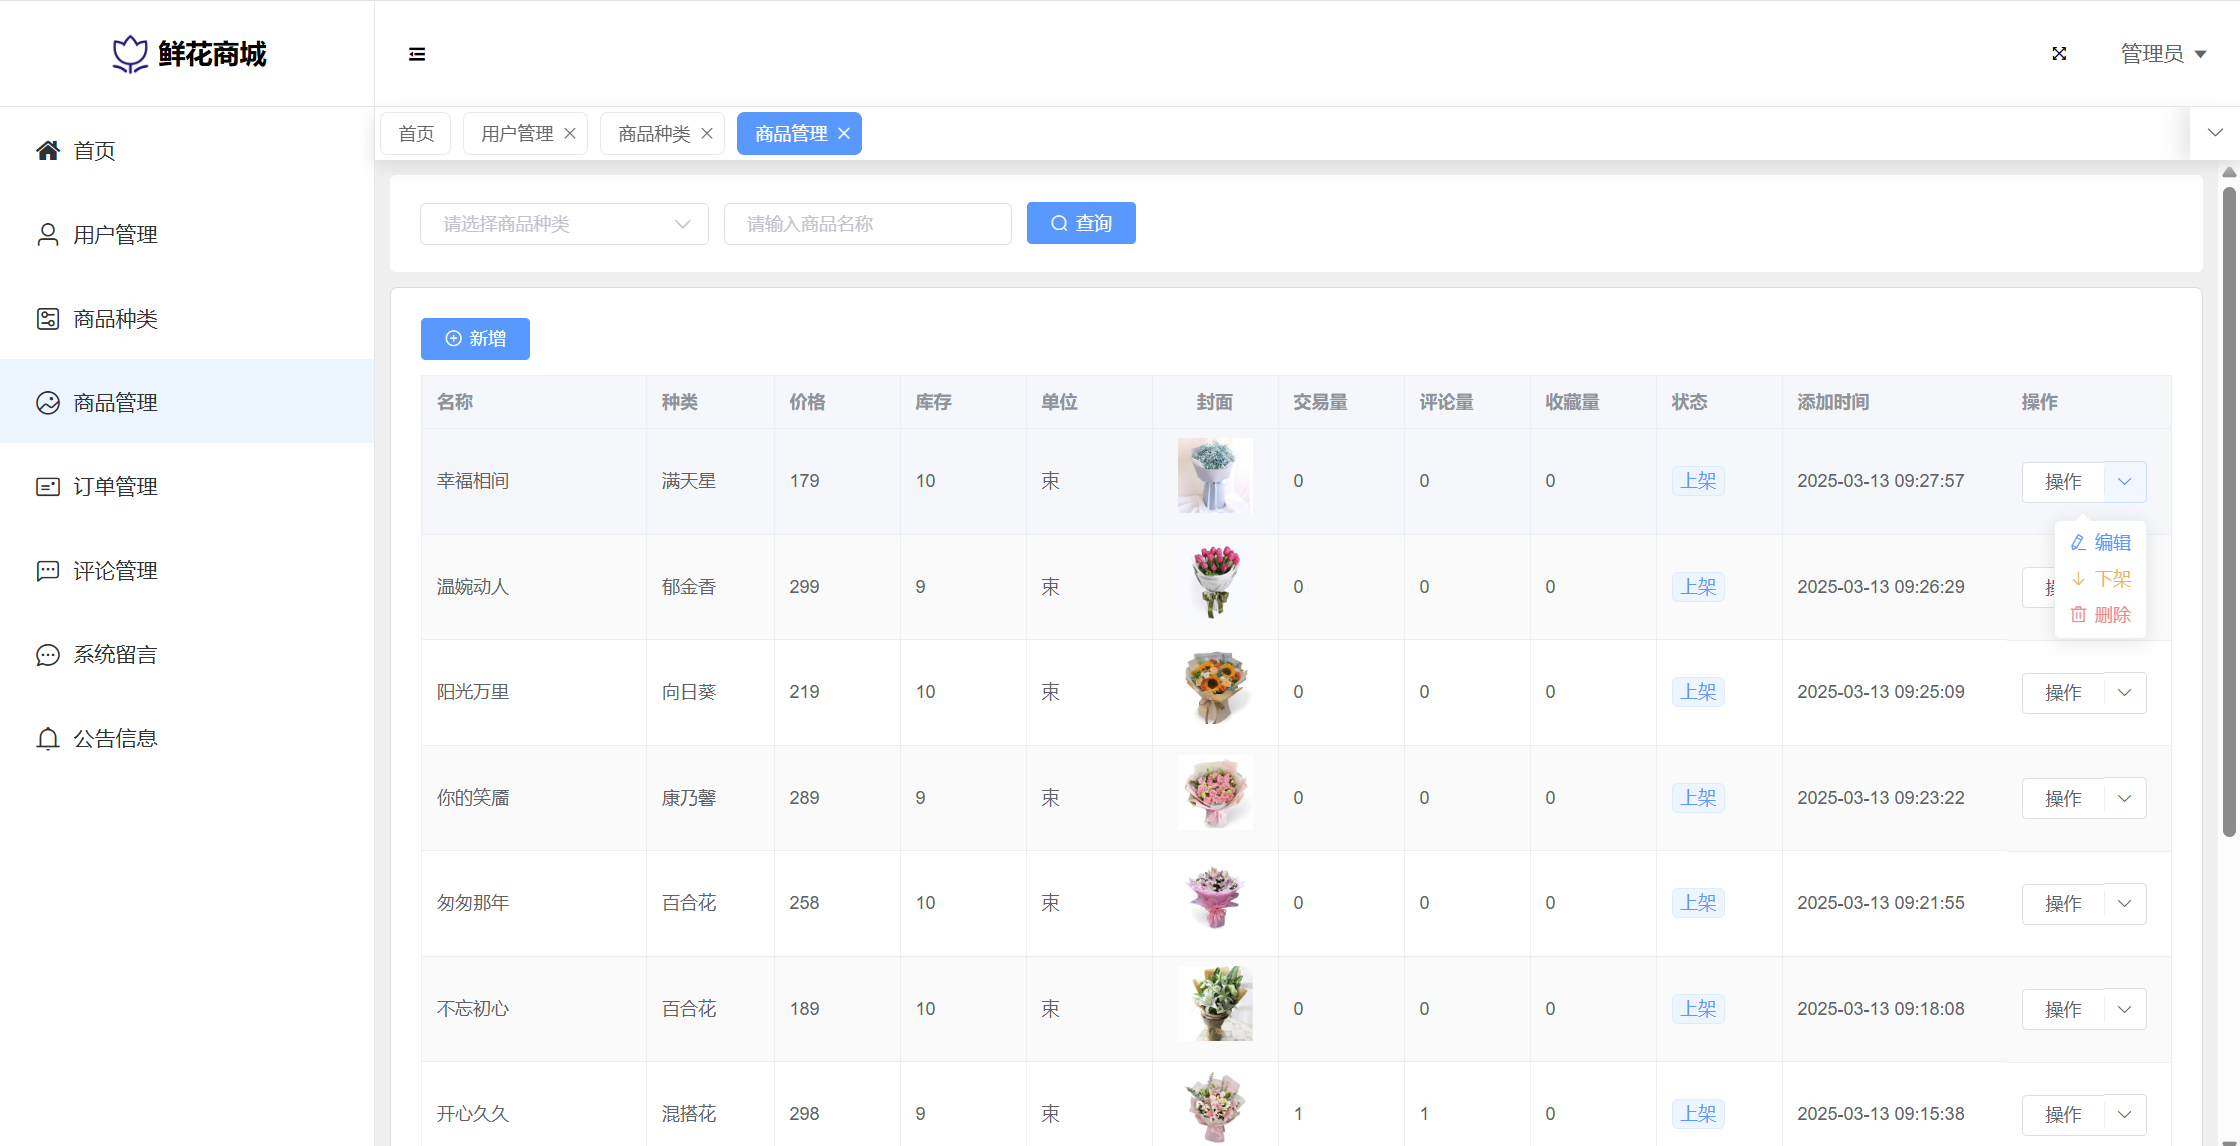Click the 新增 add button
The image size is (2240, 1146).
(x=475, y=339)
